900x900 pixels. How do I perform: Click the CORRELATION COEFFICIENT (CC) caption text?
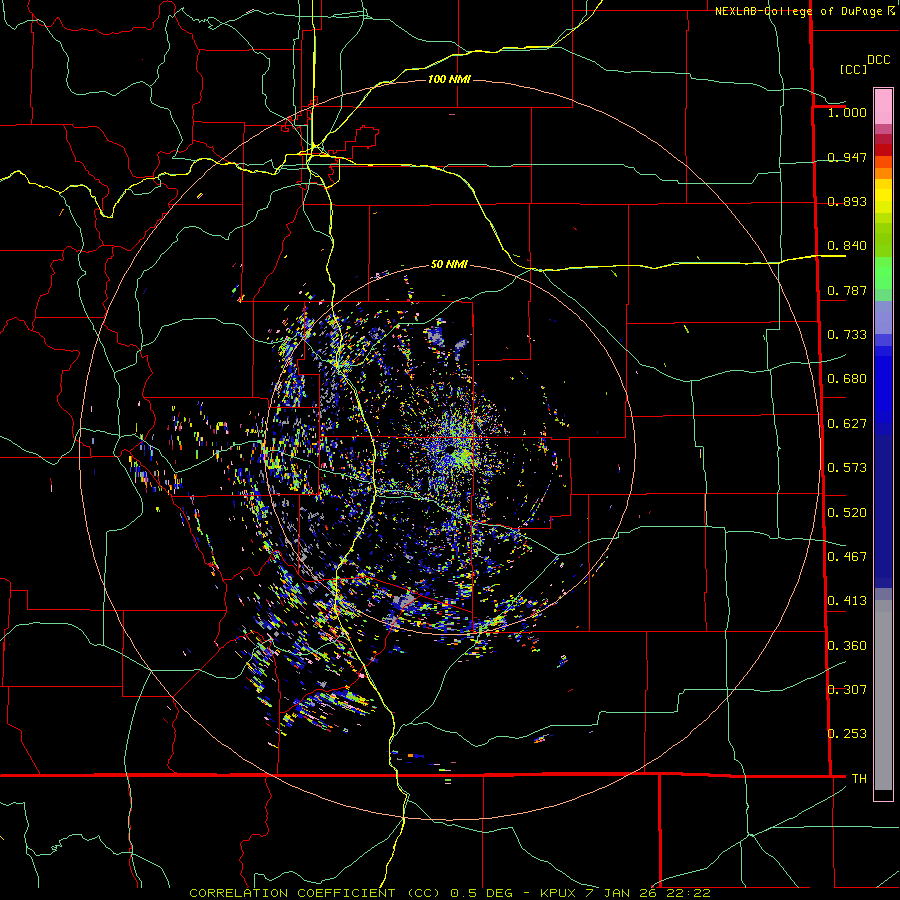(315, 893)
